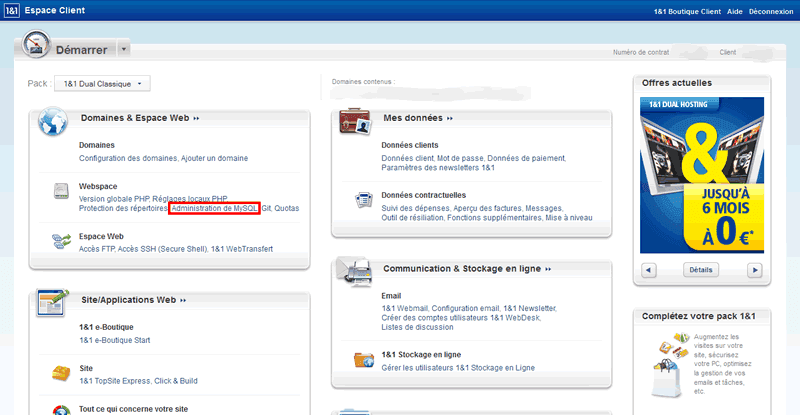This screenshot has width=800, height=415.
Task: Click the Site/Applications Web heading
Action: pos(129,300)
